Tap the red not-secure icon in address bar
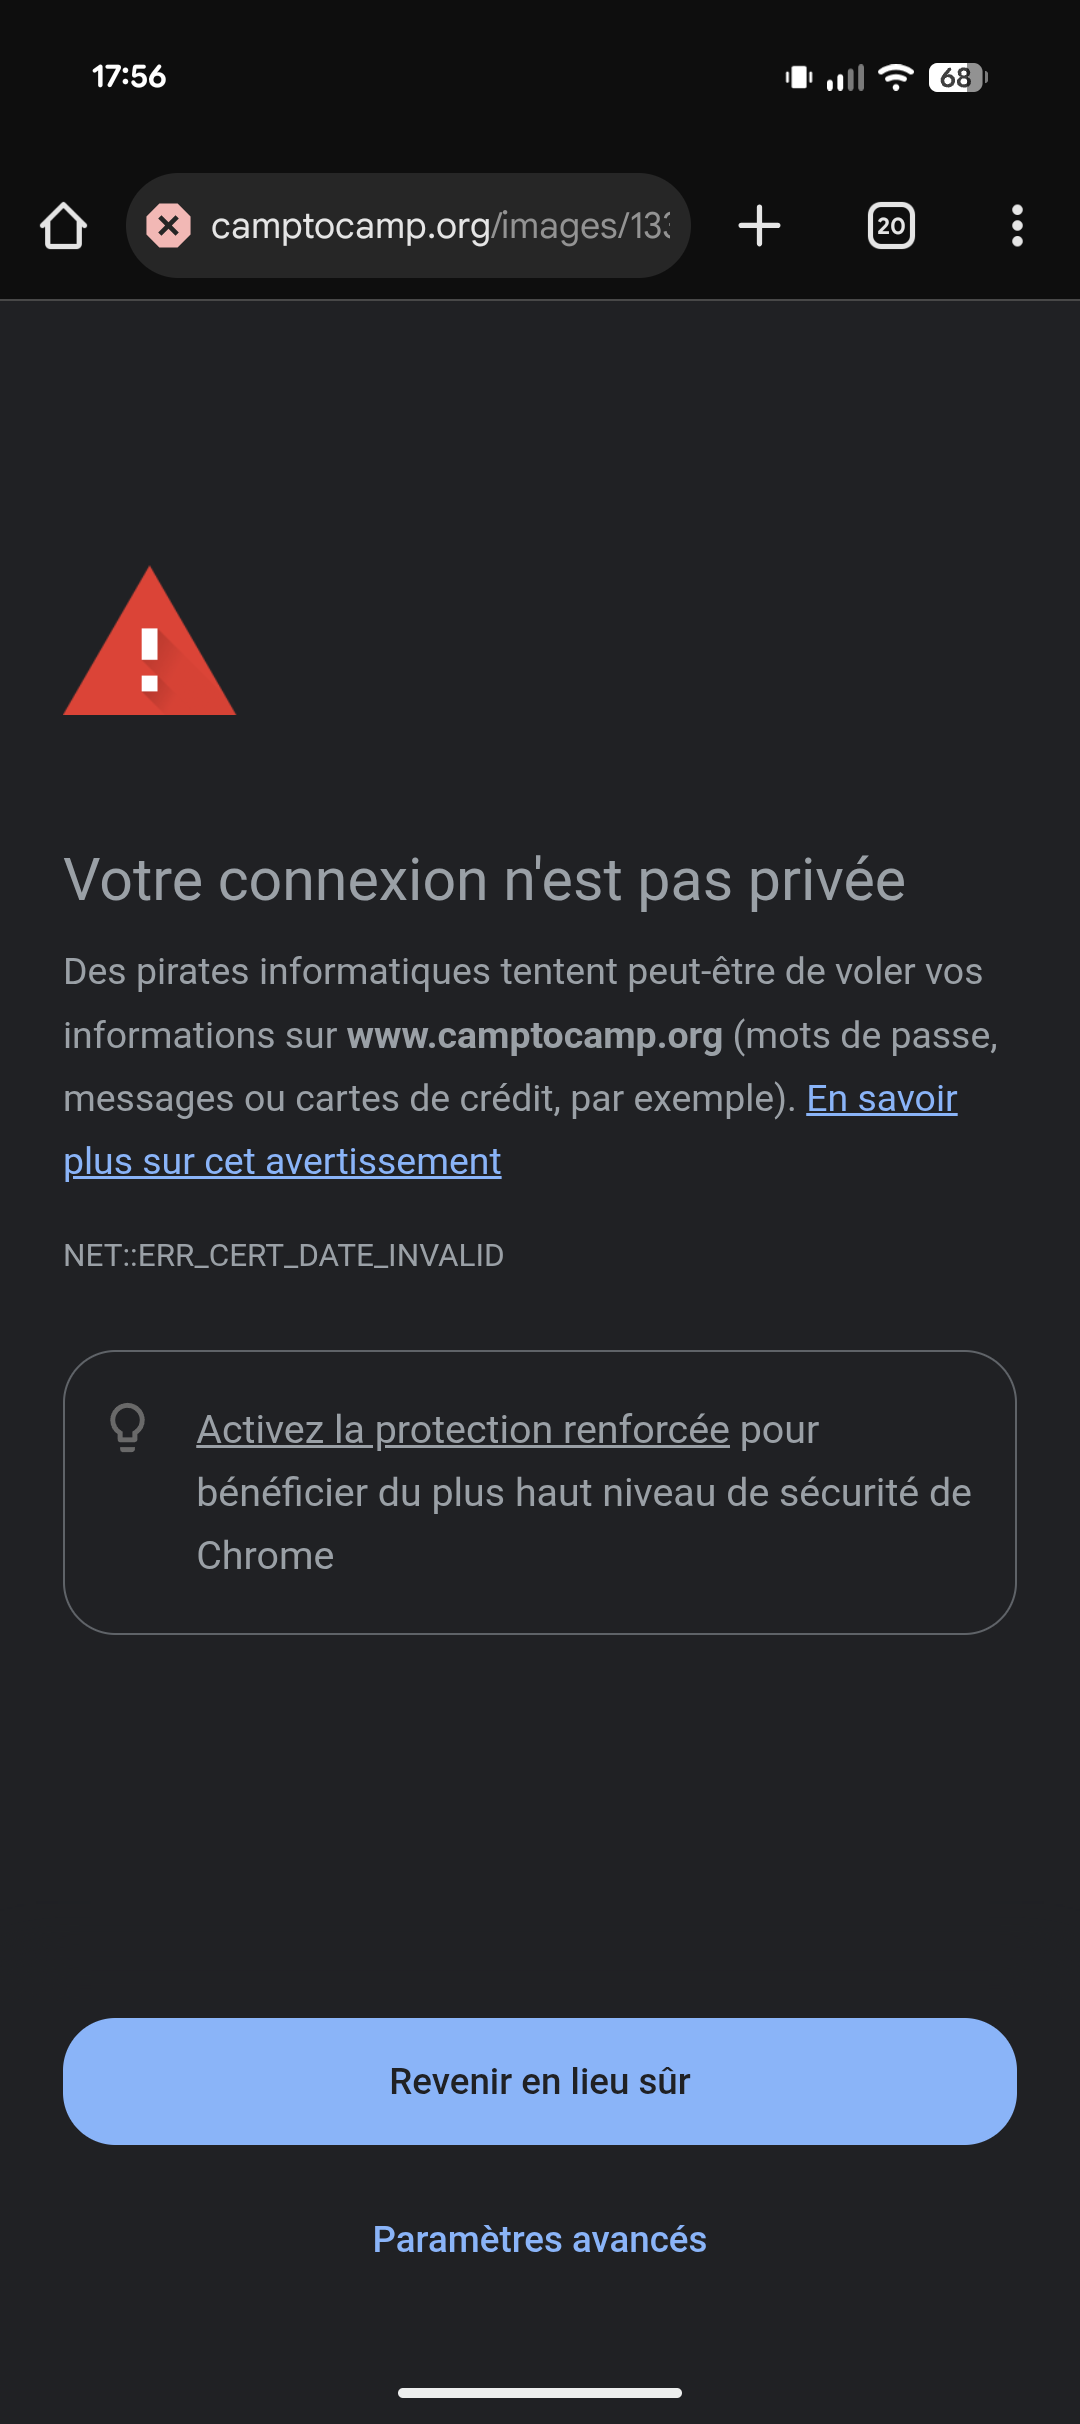 [x=169, y=226]
